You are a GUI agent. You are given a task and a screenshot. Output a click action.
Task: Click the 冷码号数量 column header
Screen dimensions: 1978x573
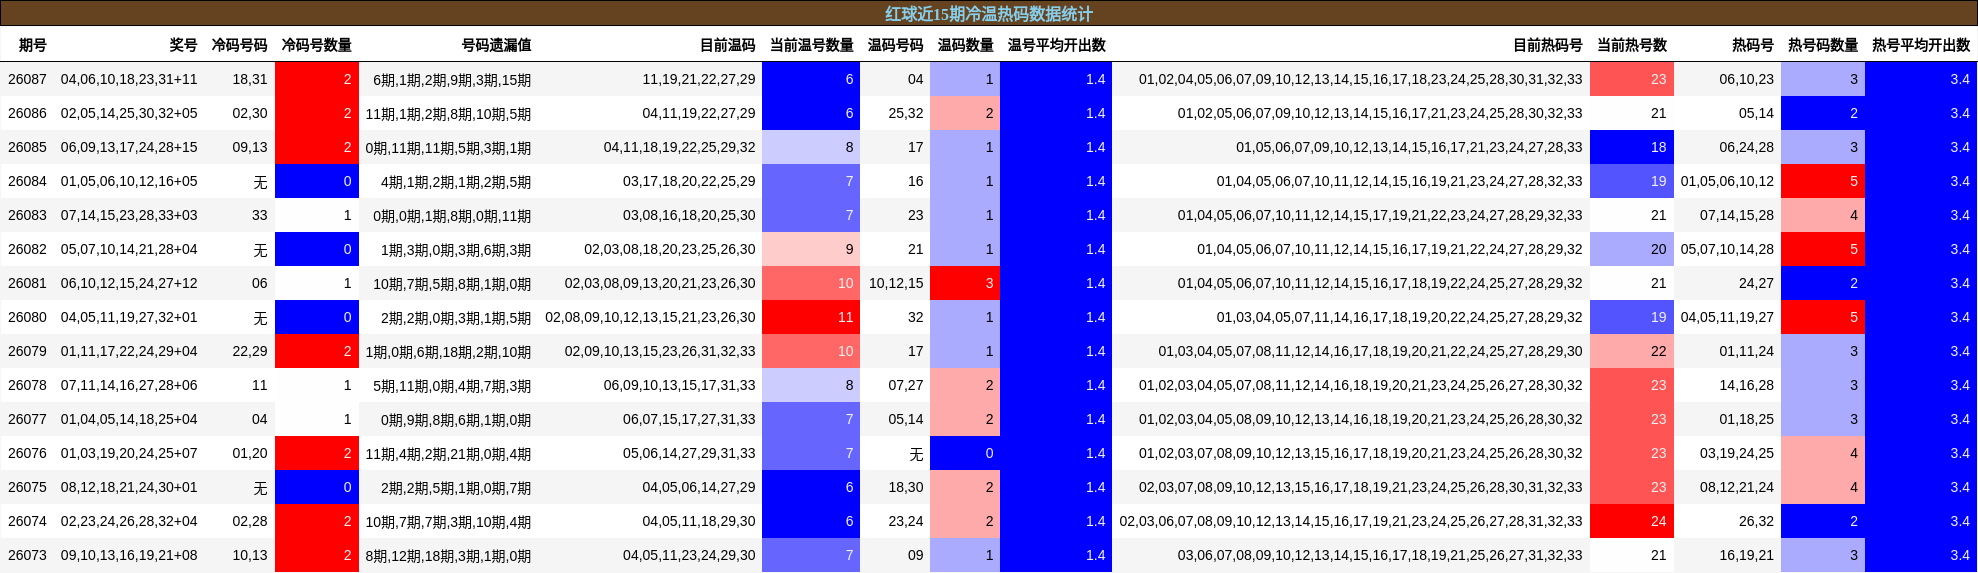[x=316, y=45]
